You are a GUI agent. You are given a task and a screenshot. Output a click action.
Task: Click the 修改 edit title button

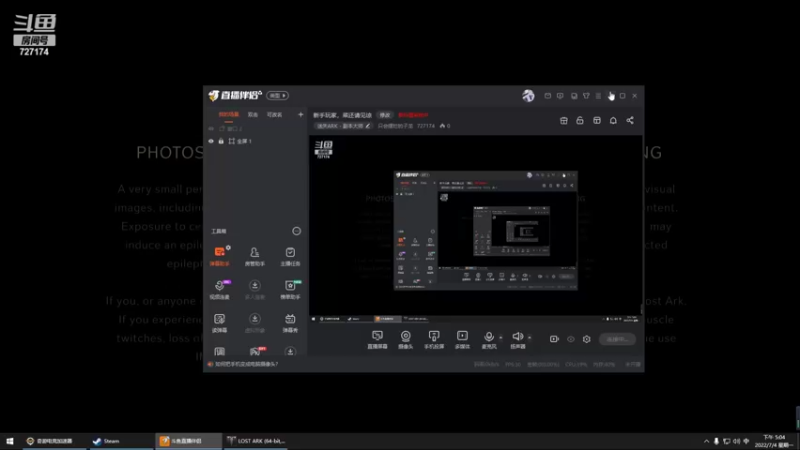(x=385, y=115)
